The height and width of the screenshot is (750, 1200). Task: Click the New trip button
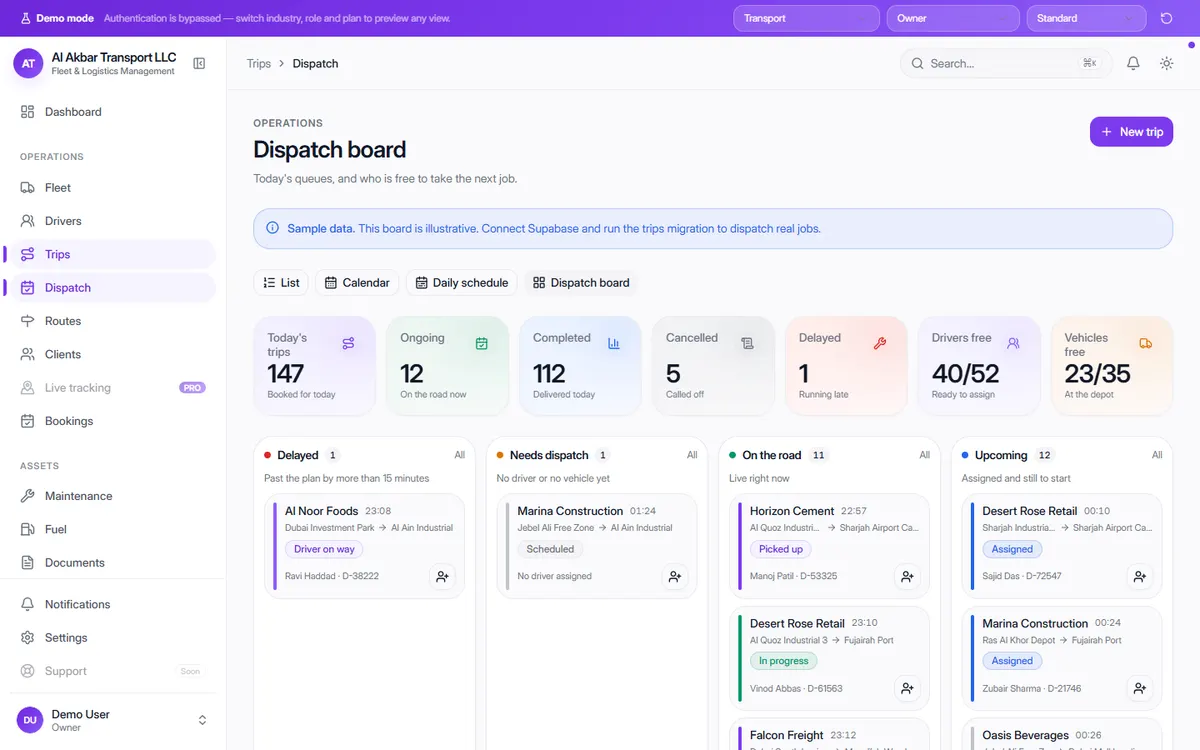1131,132
